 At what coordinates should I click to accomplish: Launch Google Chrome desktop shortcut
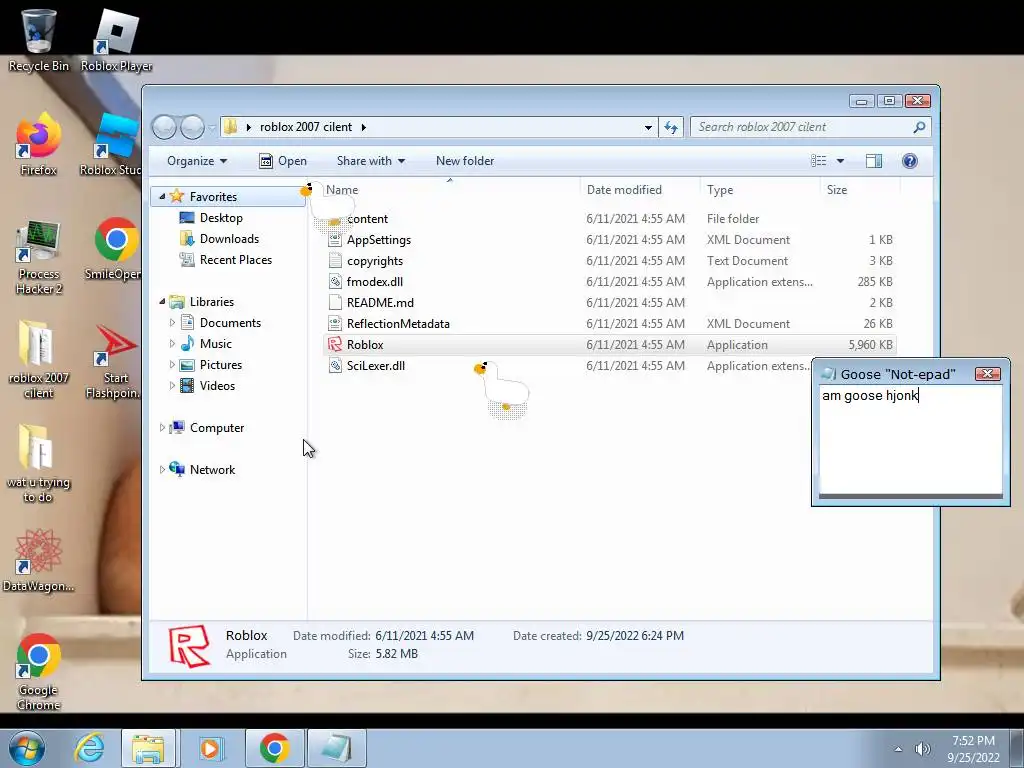(38, 671)
